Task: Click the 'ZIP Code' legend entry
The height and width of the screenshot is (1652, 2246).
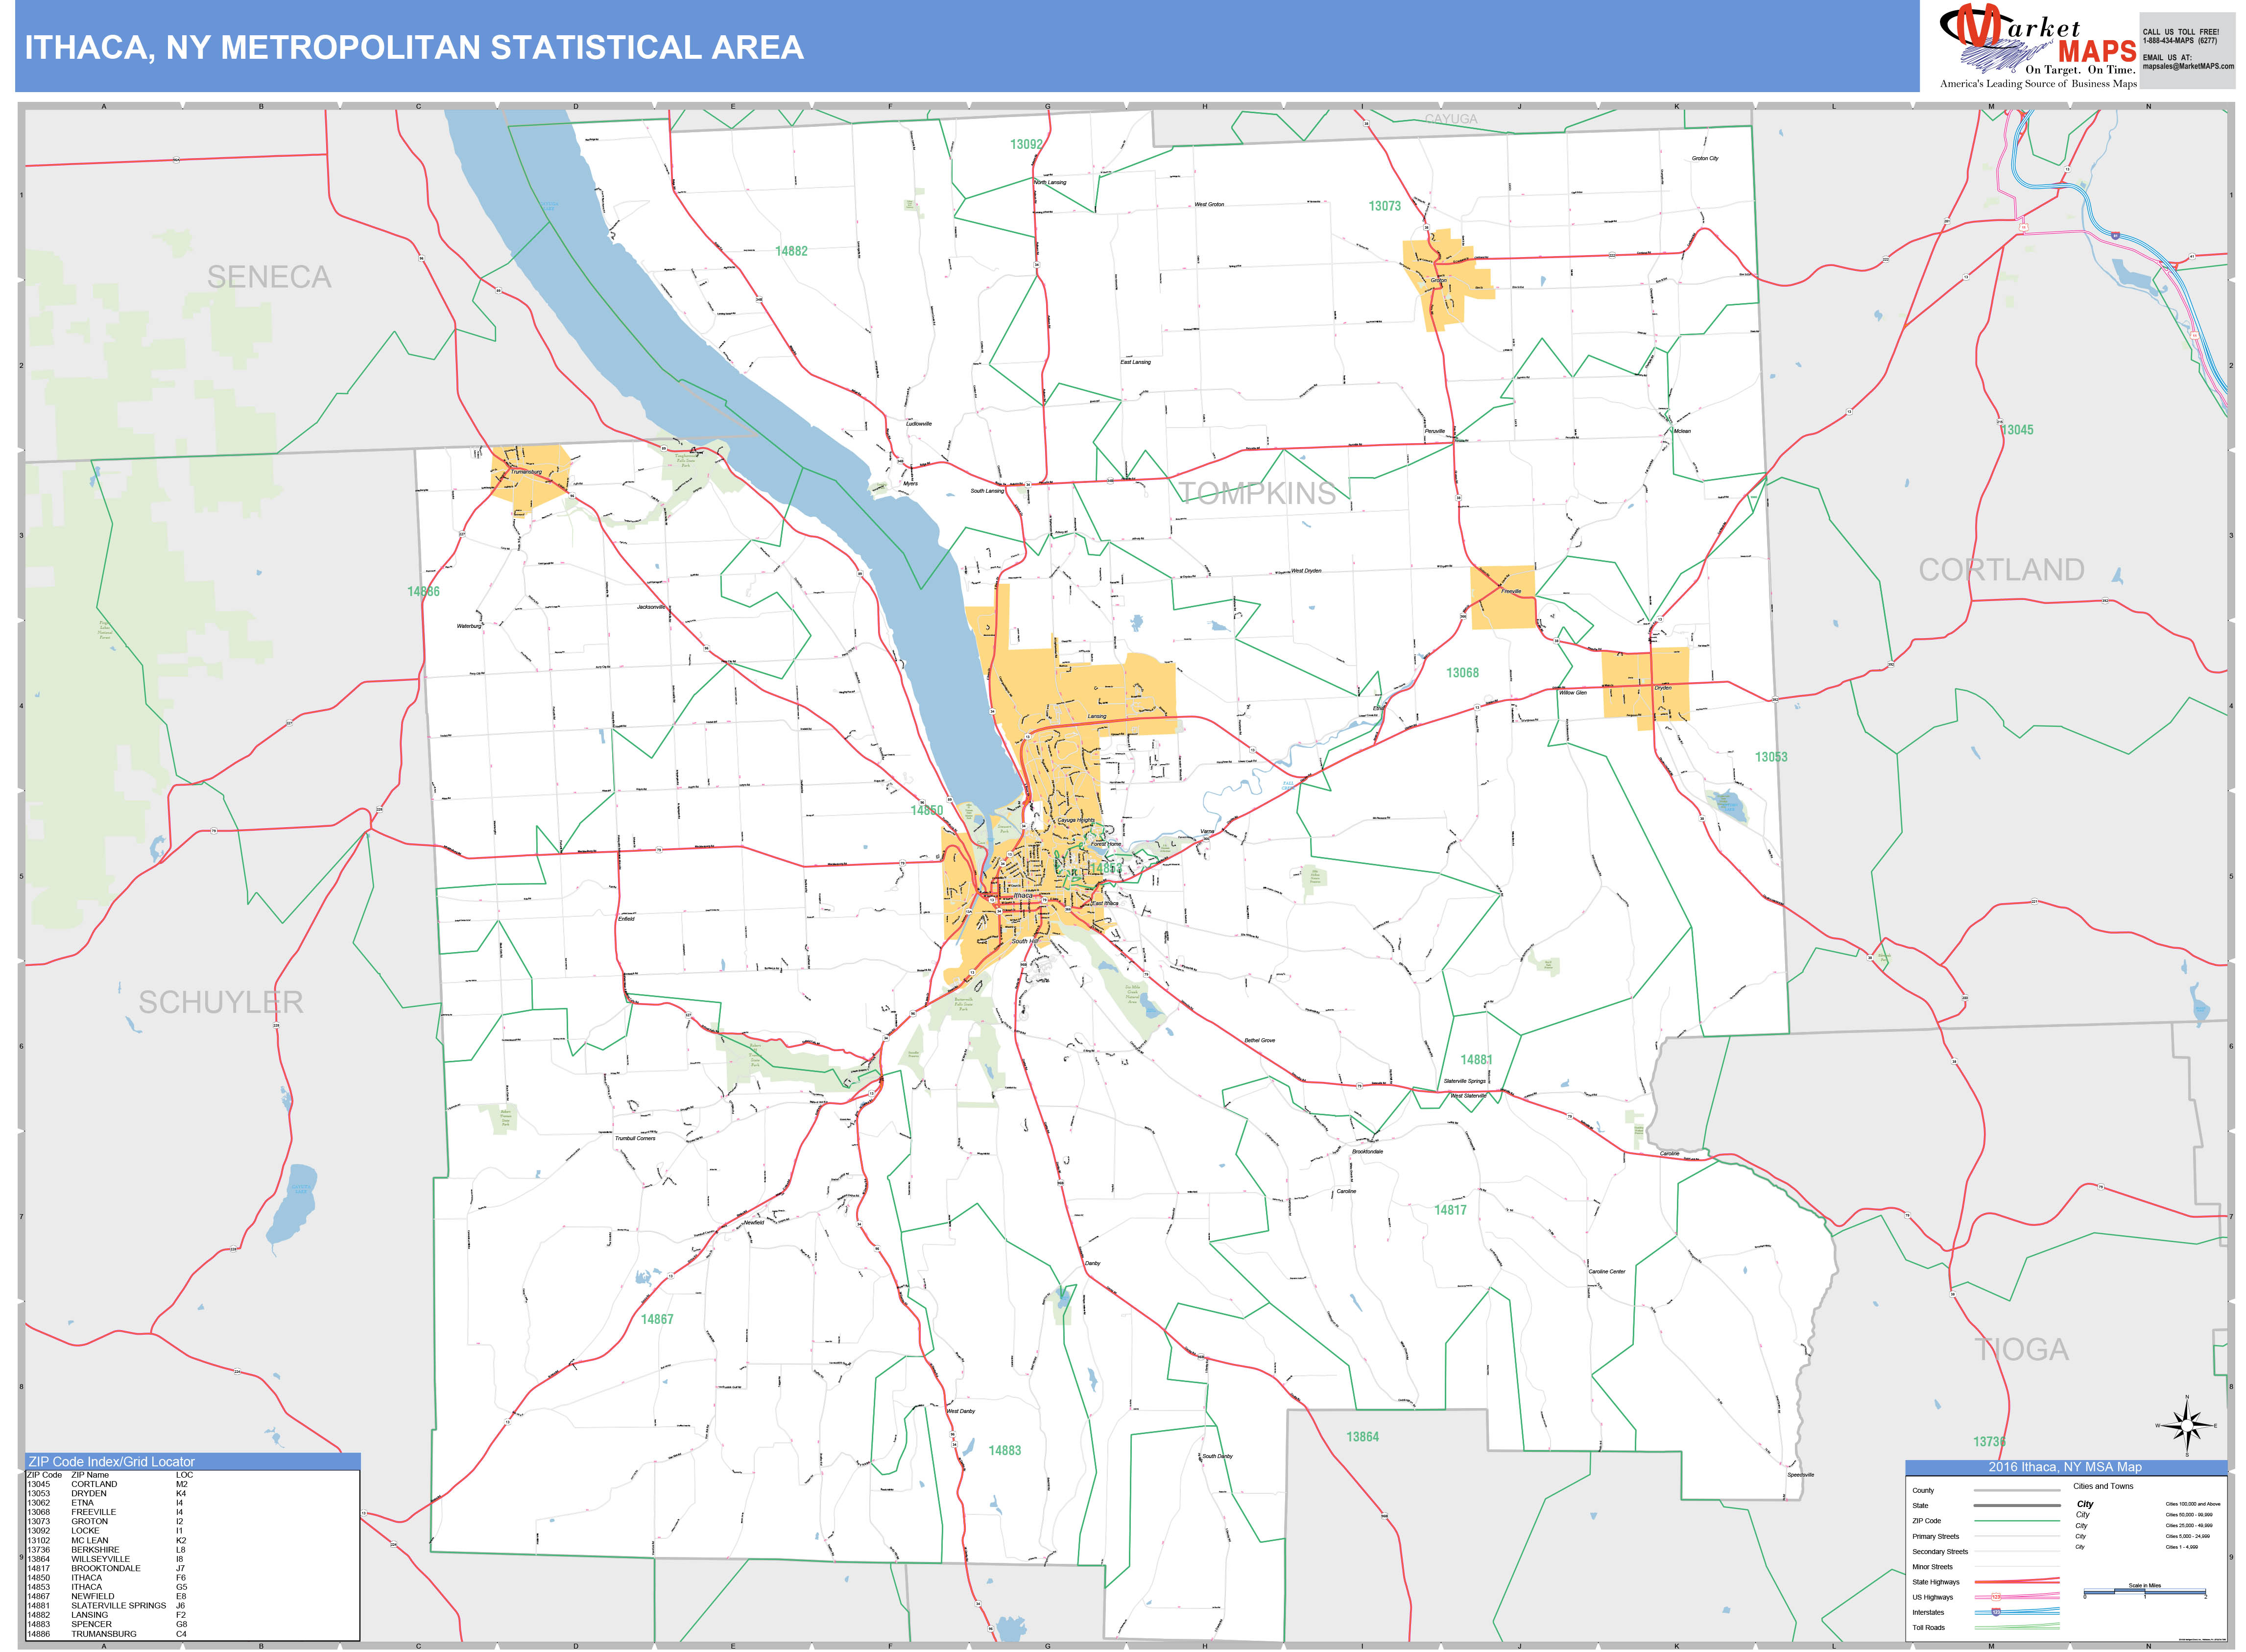Action: click(x=1926, y=1521)
